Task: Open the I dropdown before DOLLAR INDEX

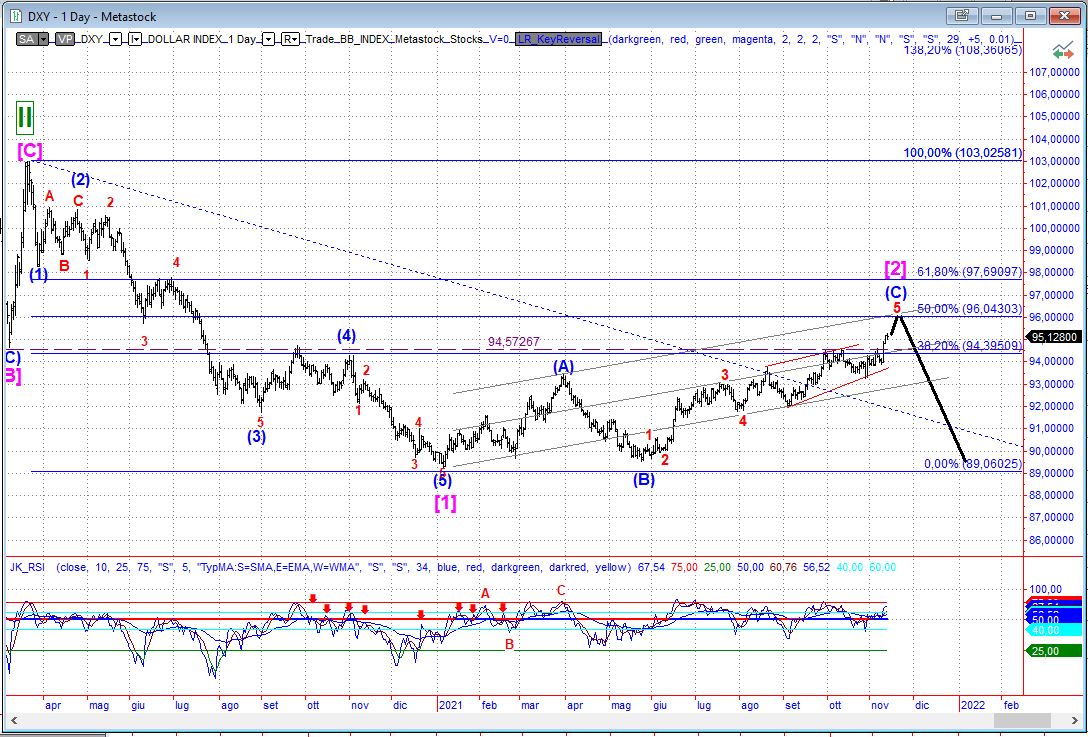Action: (136, 39)
